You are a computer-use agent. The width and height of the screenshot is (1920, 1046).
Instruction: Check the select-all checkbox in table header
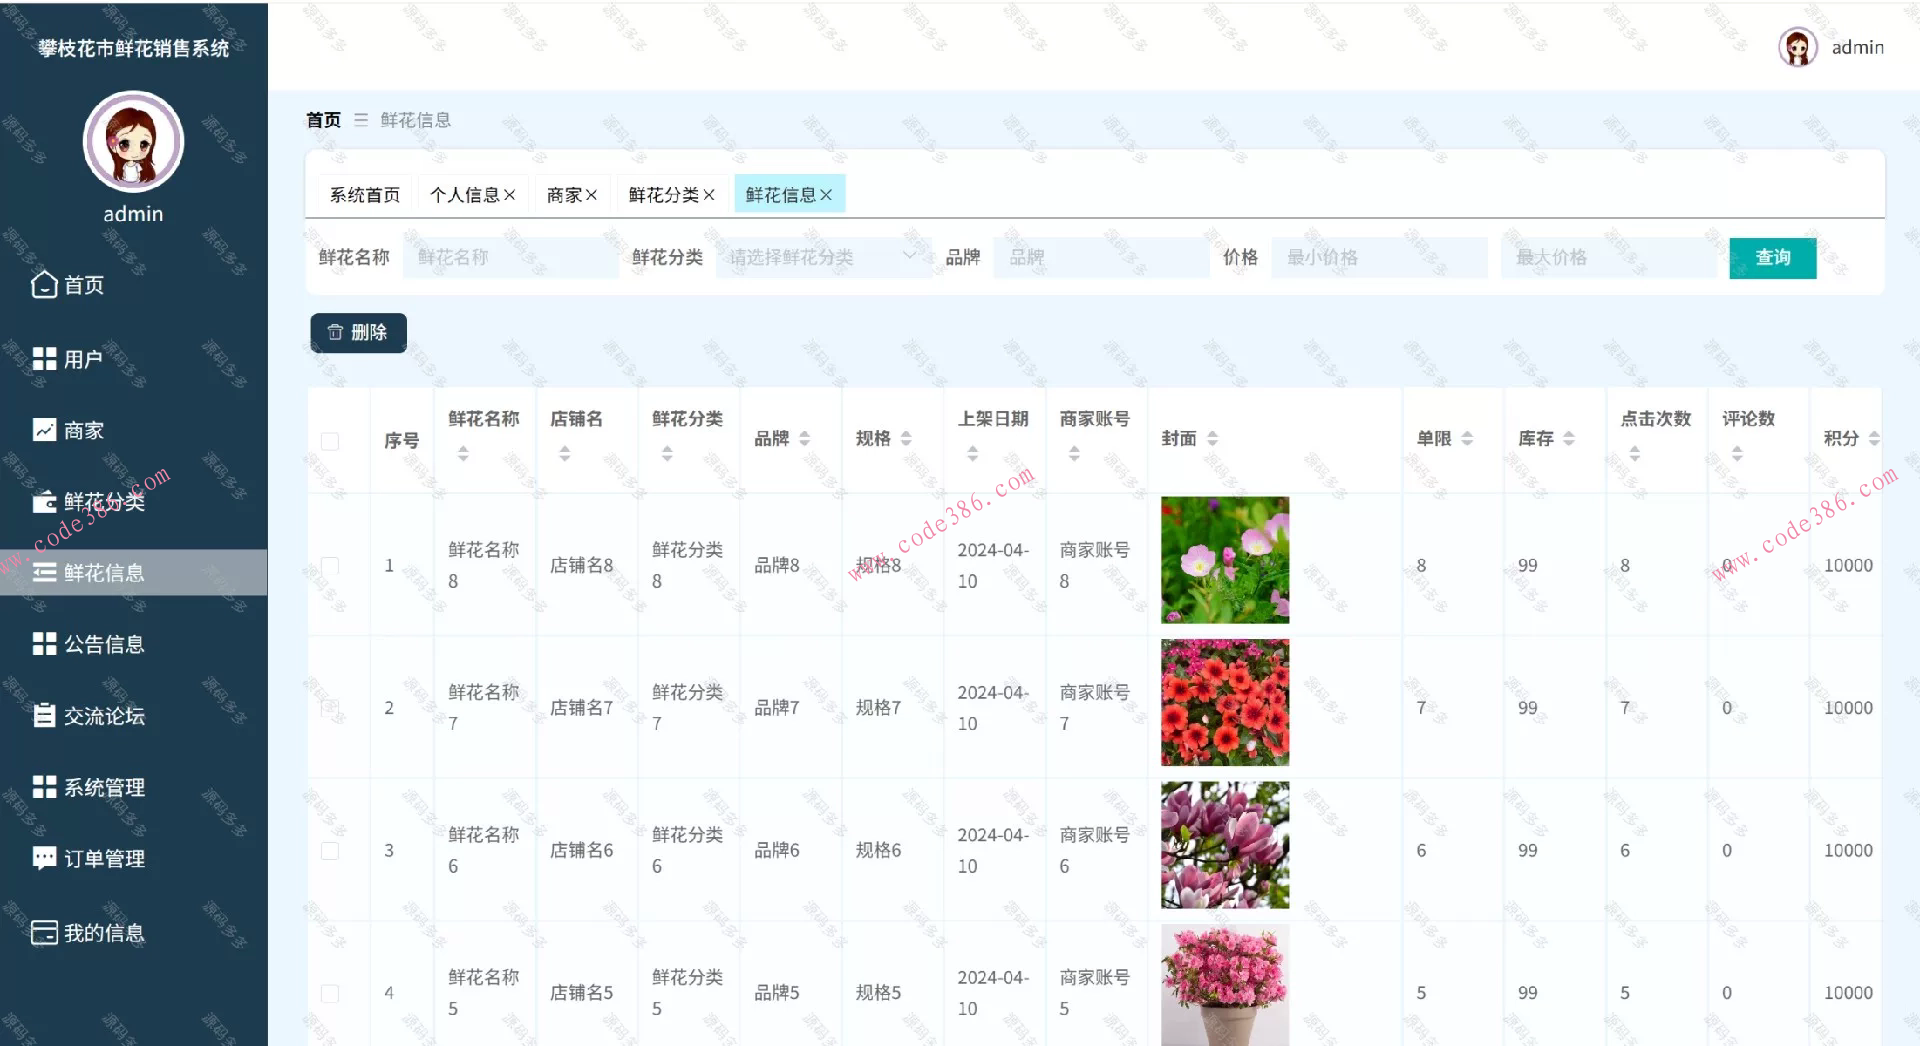coord(331,440)
